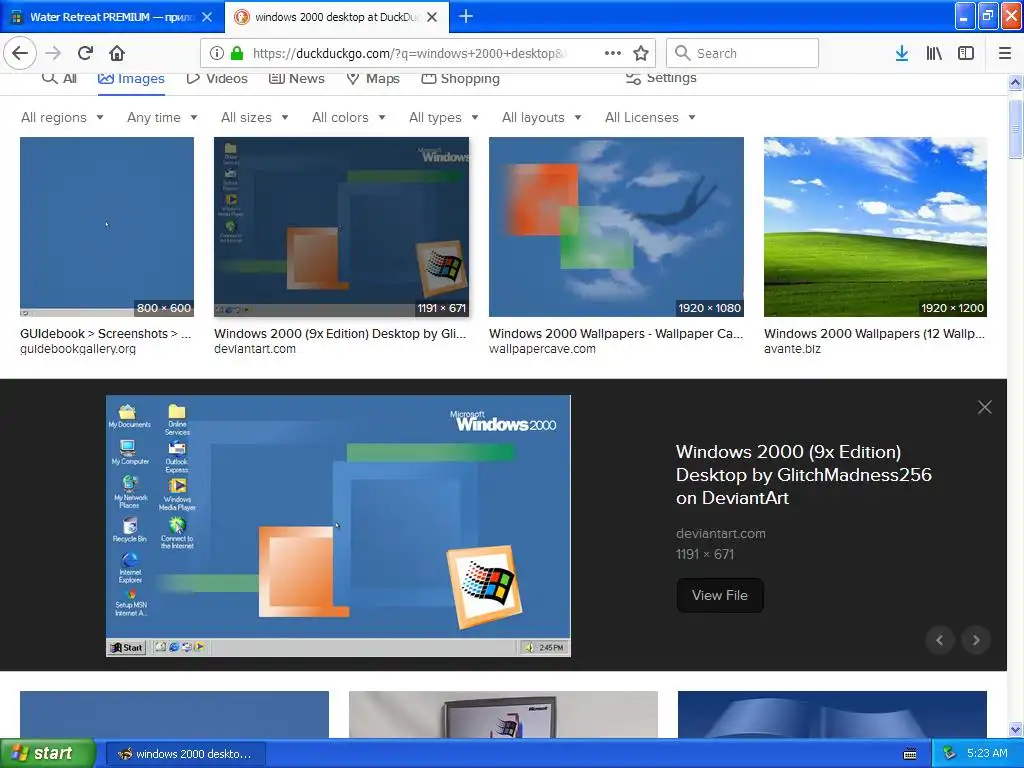This screenshot has width=1024, height=768.
Task: Click the page scrollbar up arrow
Action: 1015,82
